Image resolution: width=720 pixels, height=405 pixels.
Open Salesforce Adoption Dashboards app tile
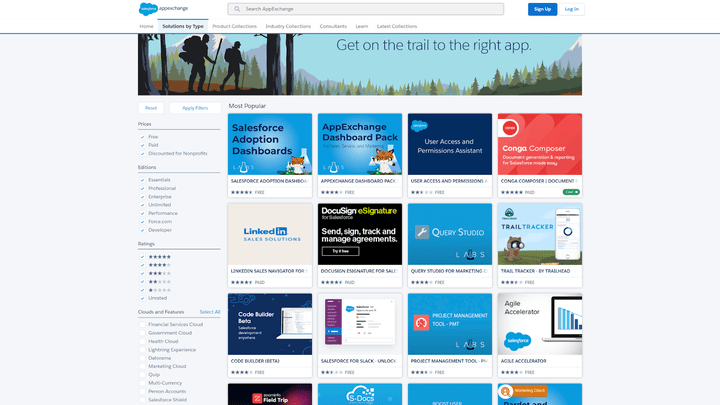point(270,155)
